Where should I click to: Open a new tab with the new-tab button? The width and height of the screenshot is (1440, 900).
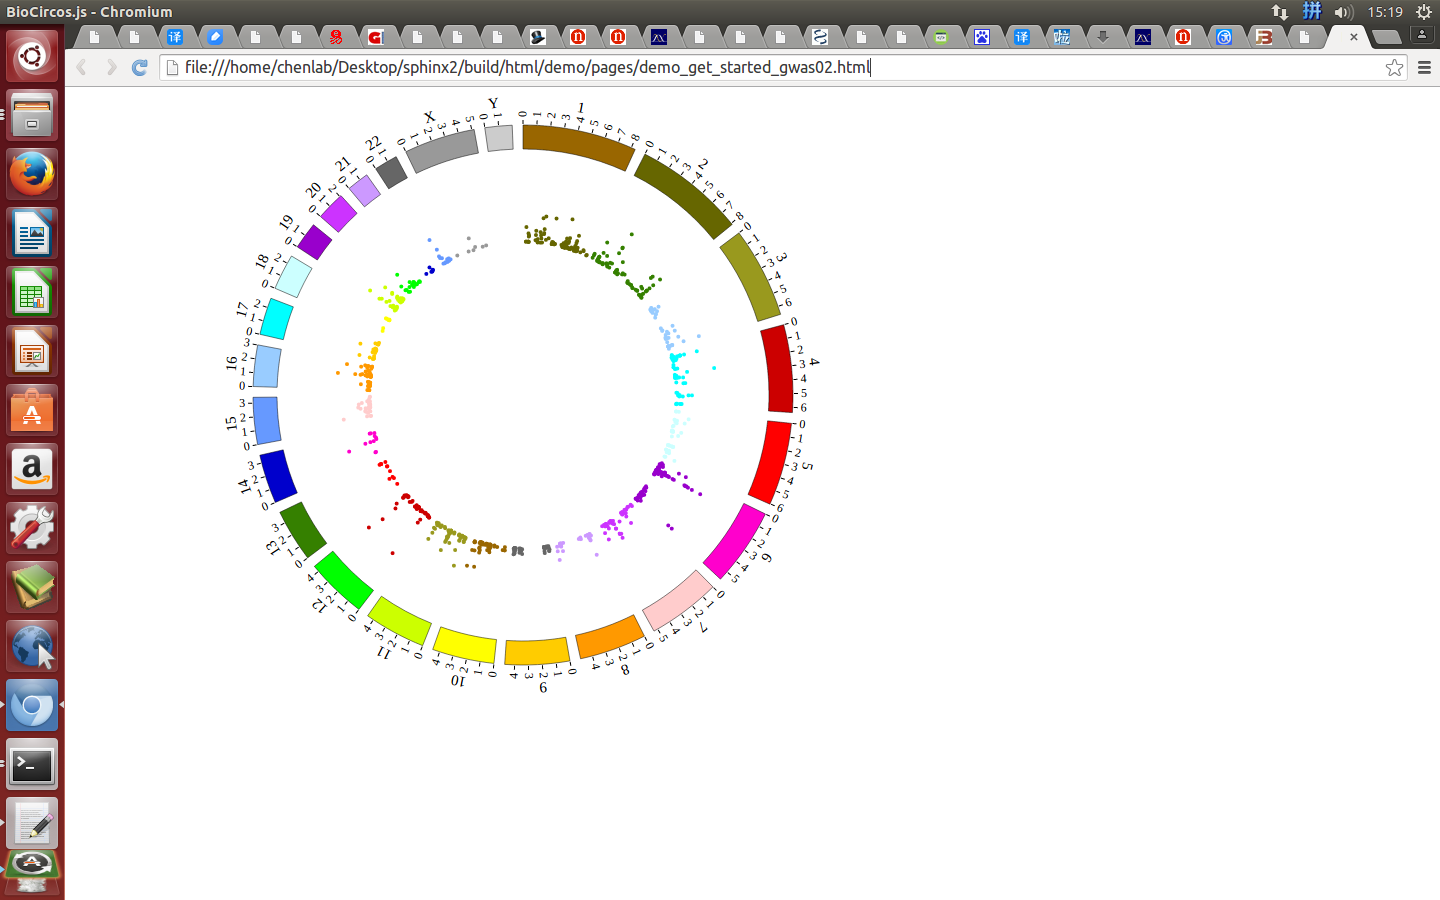click(x=1385, y=37)
